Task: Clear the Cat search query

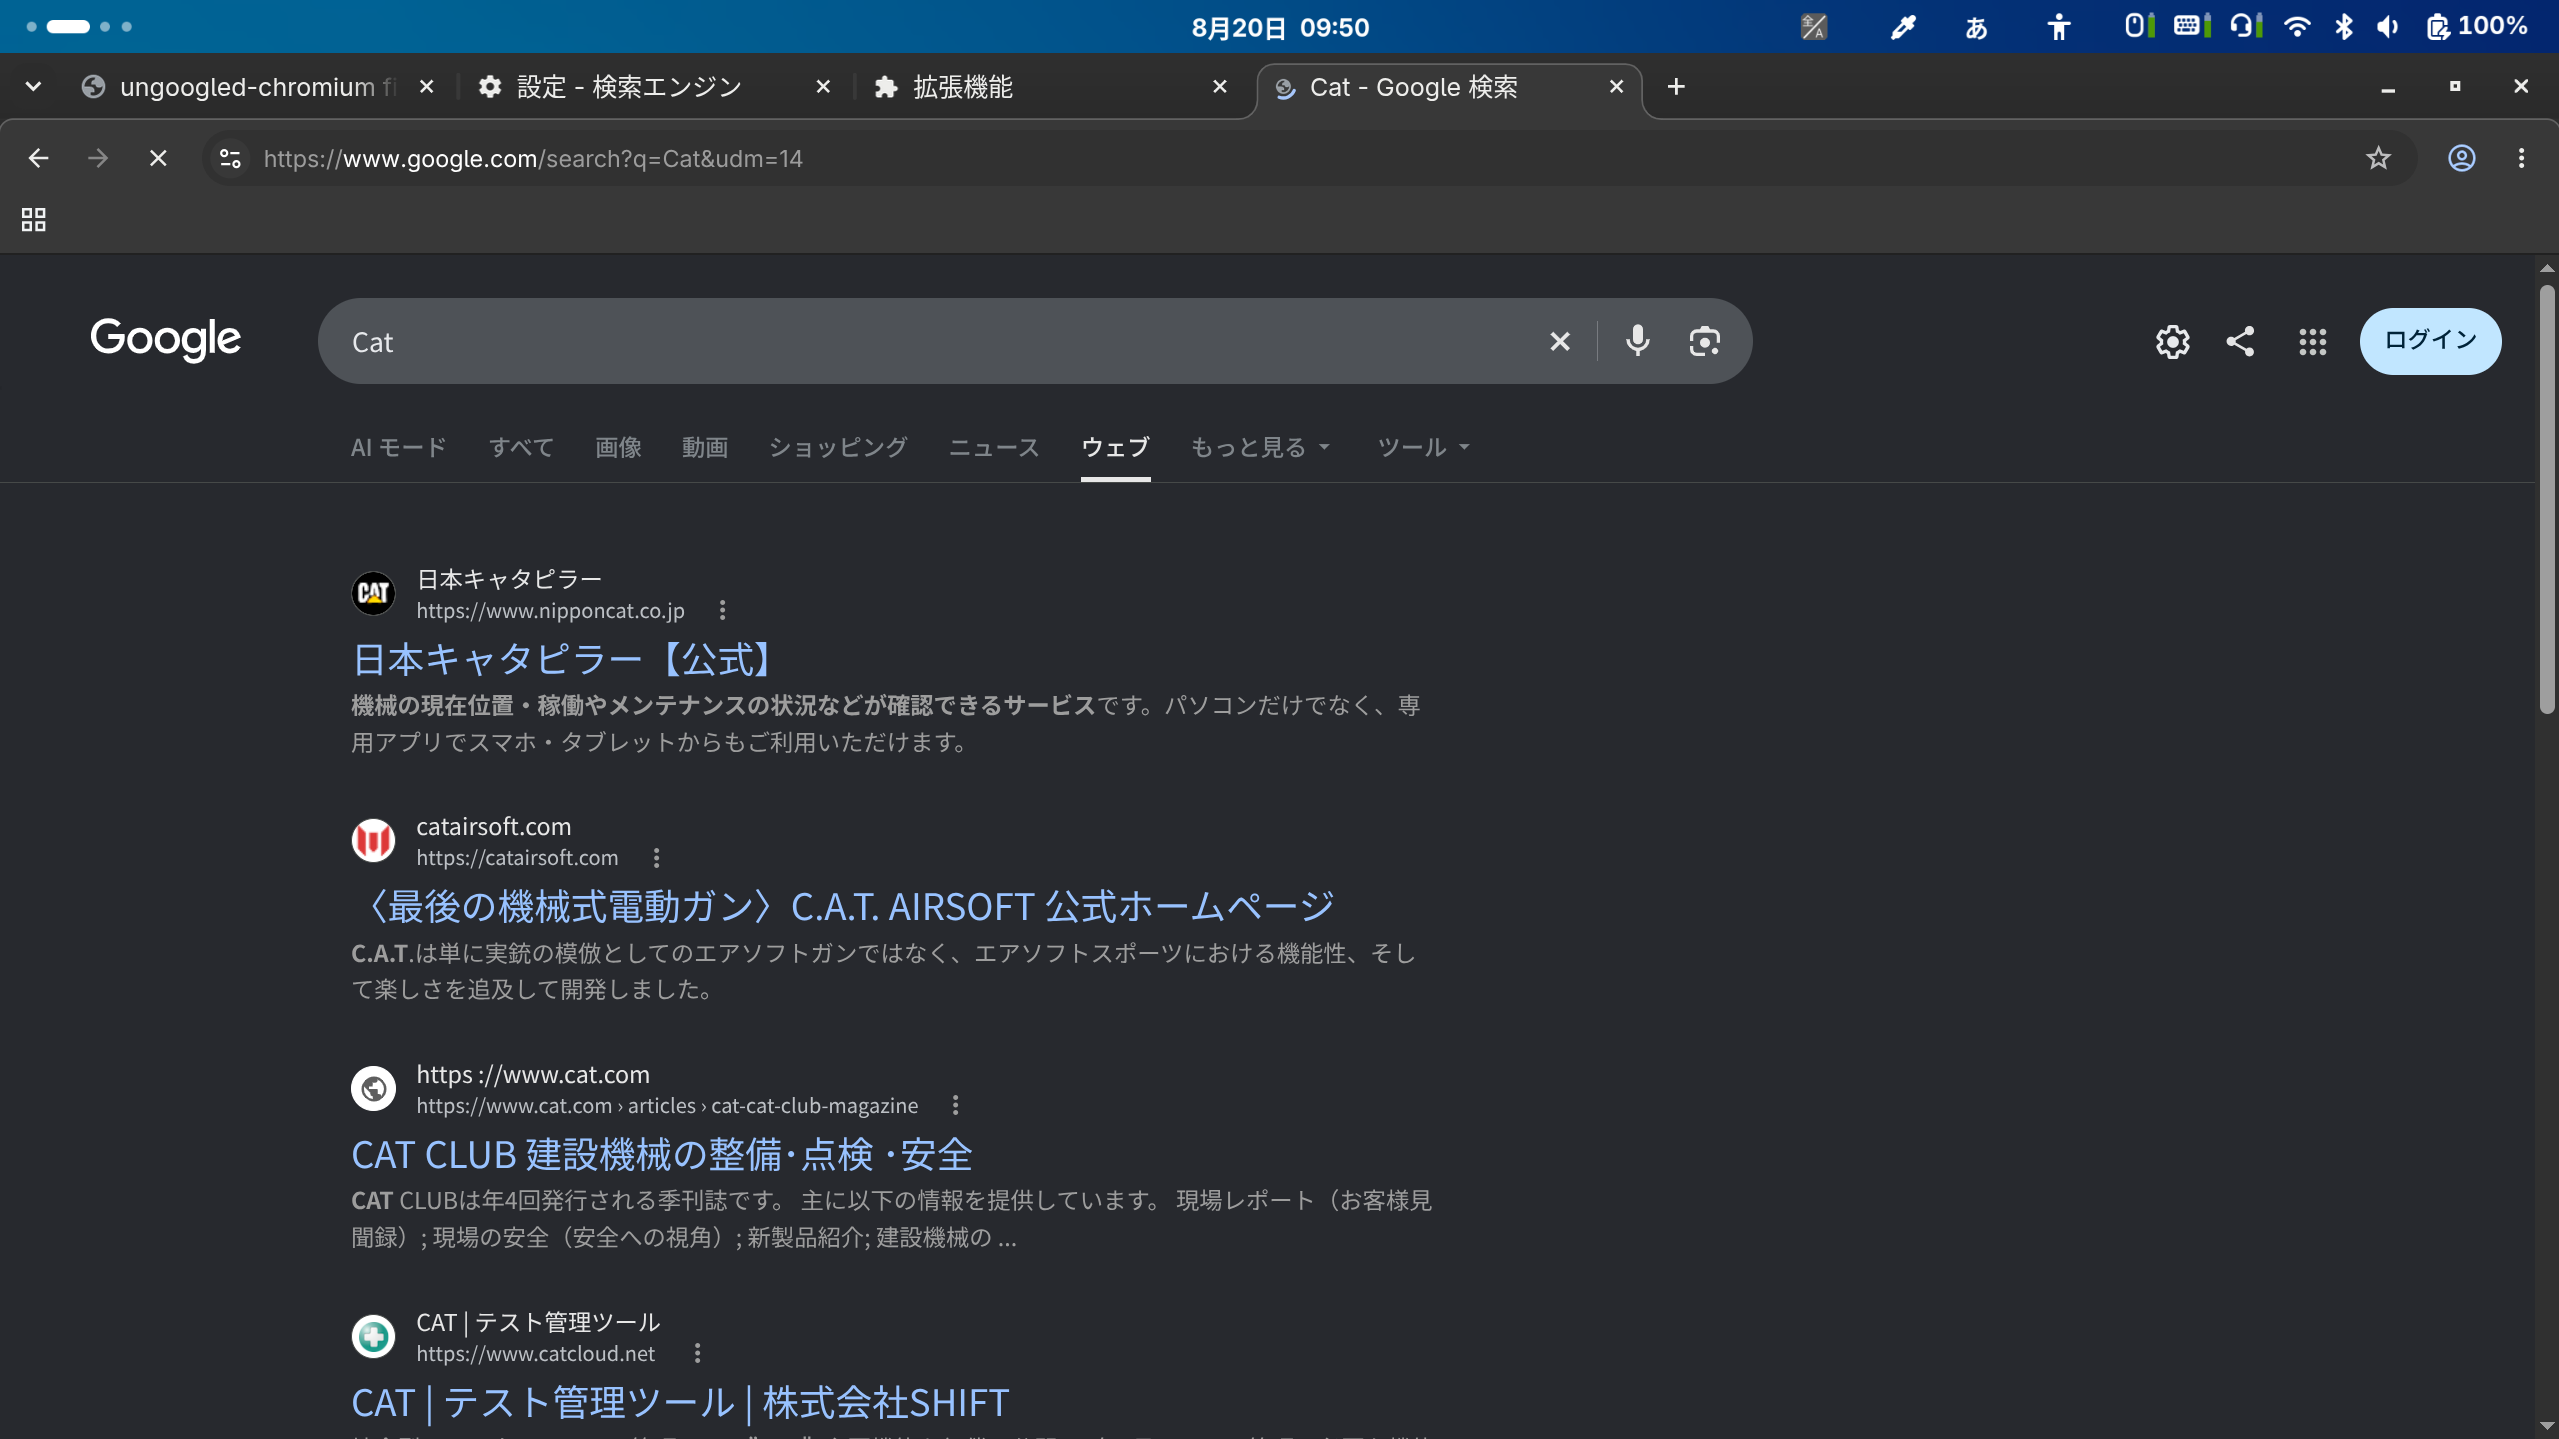Action: pos(1559,342)
